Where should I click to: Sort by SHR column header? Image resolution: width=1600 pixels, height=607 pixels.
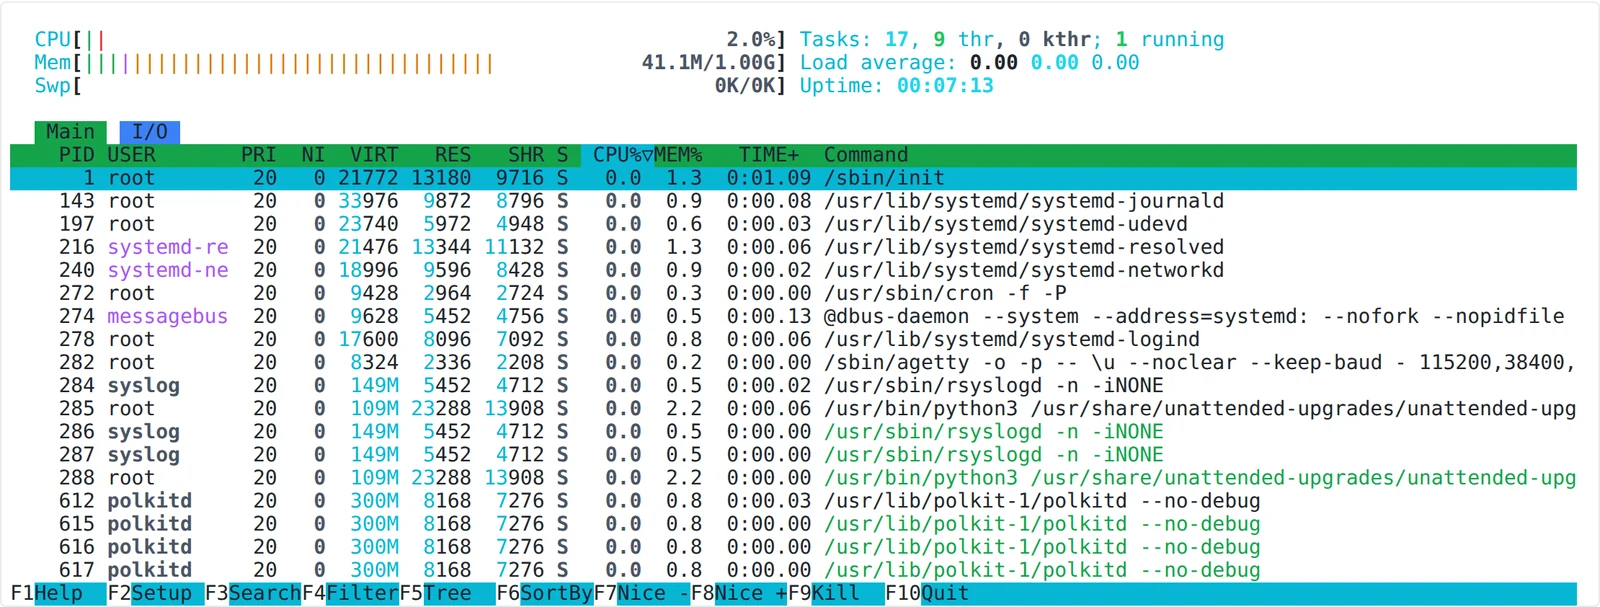526,155
